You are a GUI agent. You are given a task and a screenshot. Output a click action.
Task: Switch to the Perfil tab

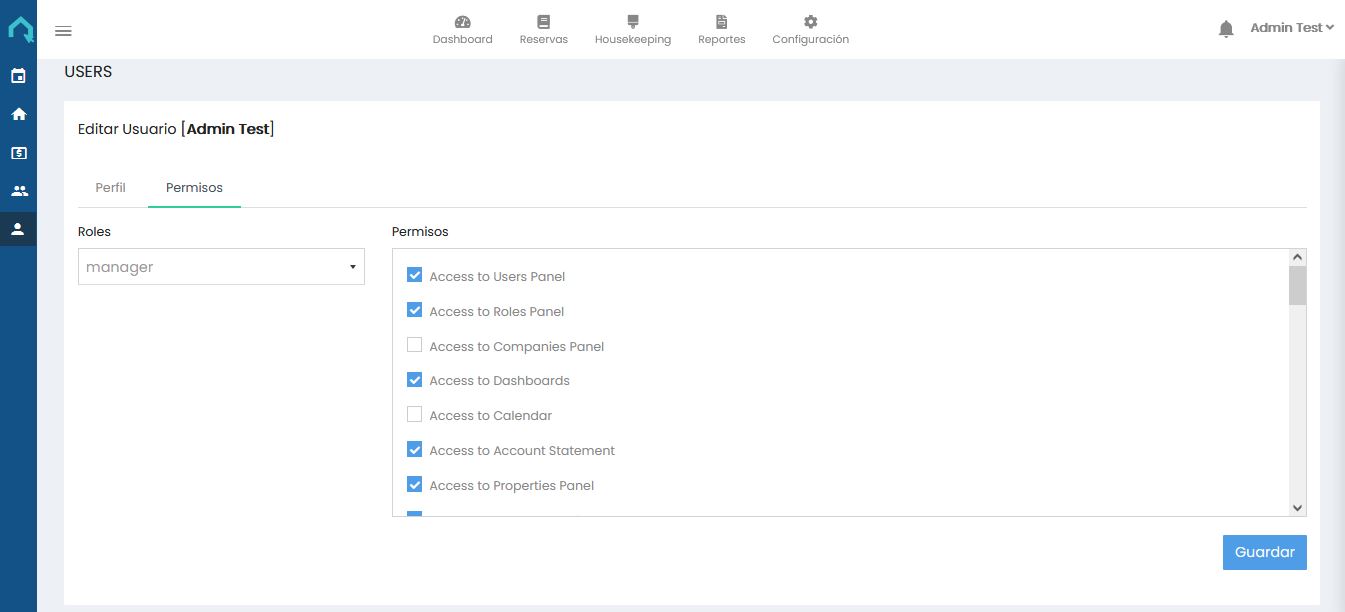pos(110,187)
